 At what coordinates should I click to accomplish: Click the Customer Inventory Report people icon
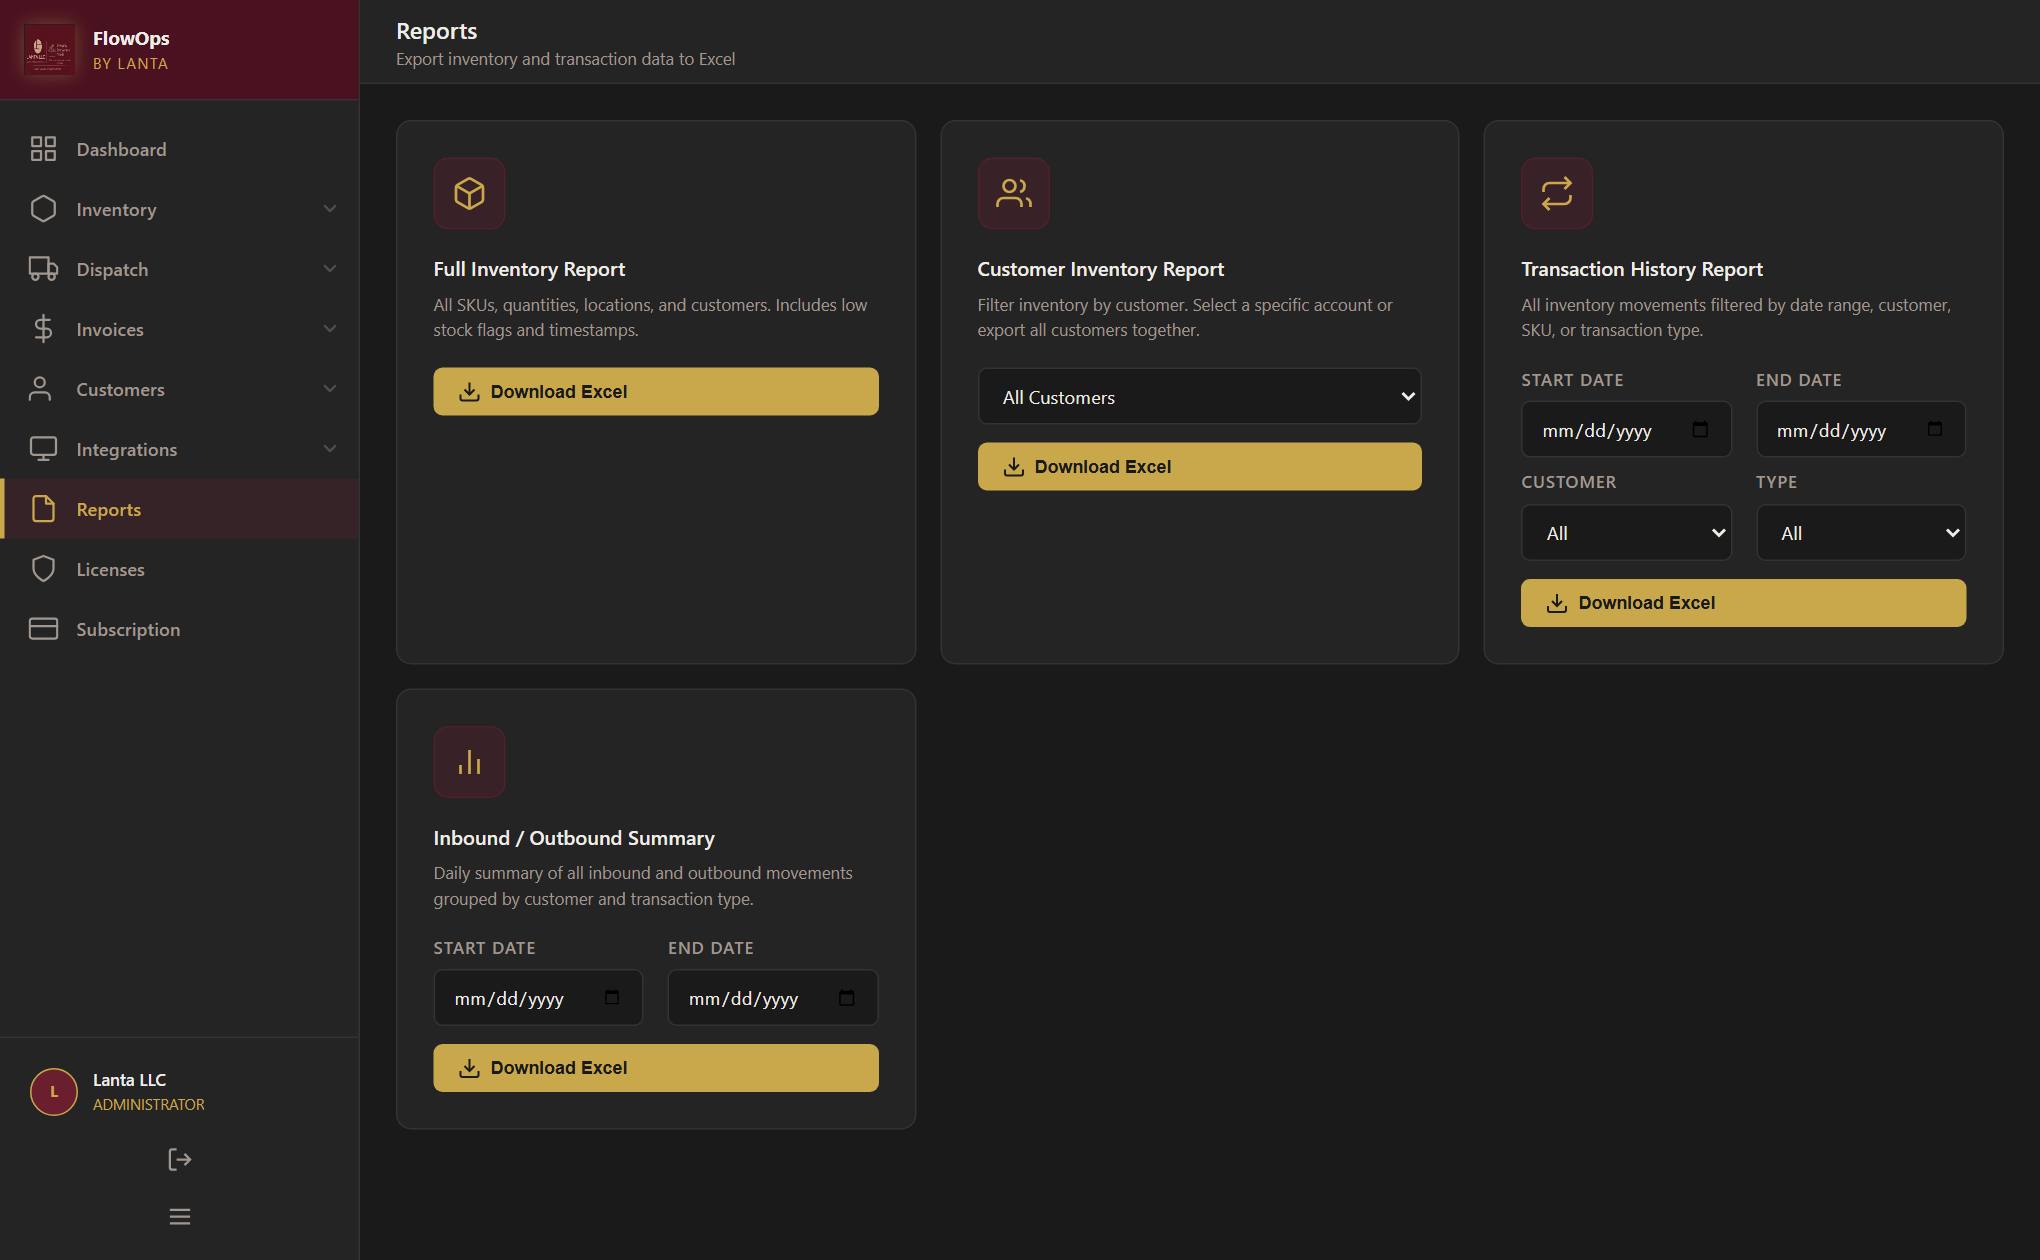(1013, 193)
